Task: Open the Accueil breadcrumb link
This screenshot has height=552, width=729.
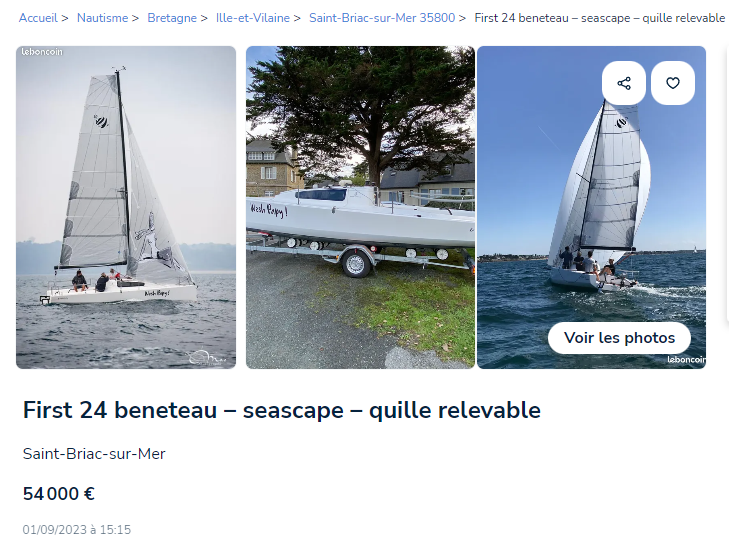Action: pyautogui.click(x=38, y=18)
